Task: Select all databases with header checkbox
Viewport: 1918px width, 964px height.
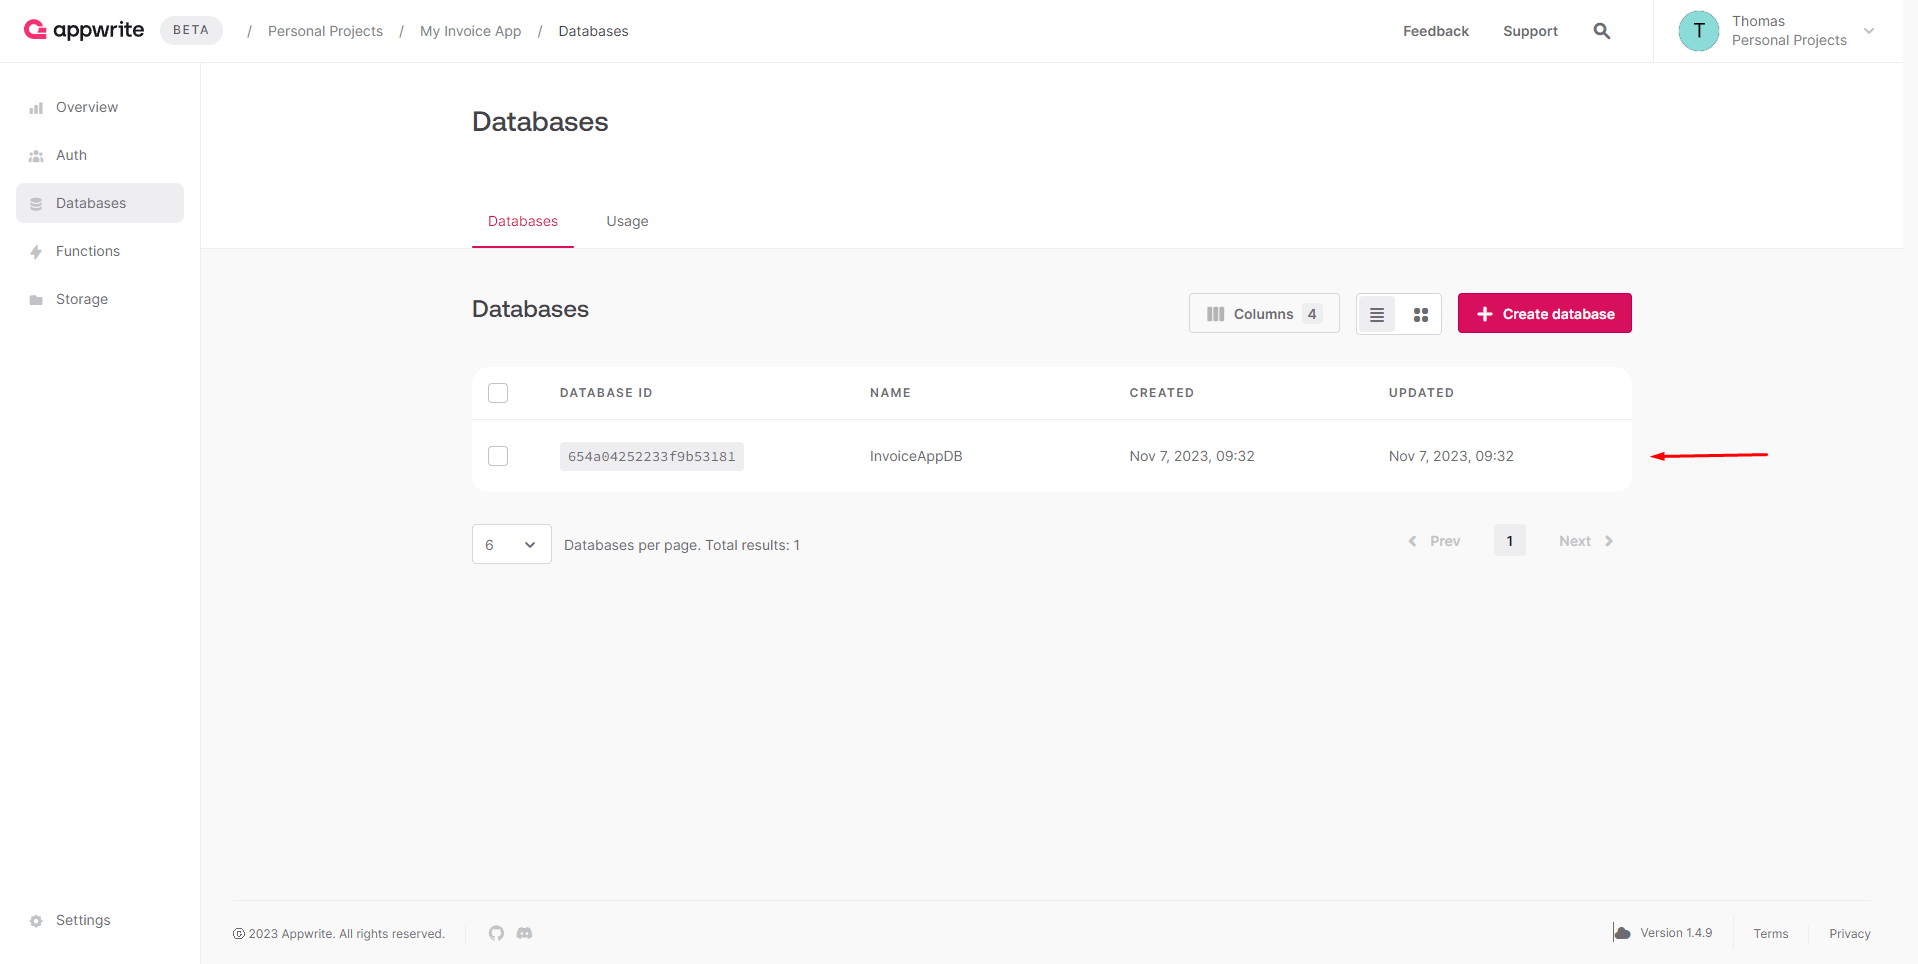Action: [x=498, y=393]
